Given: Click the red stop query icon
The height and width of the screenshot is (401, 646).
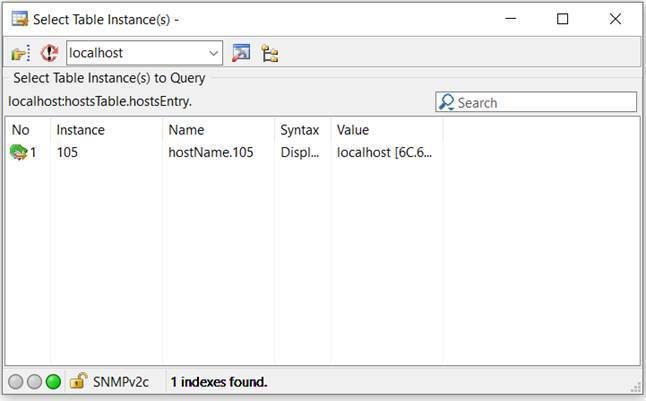Looking at the screenshot, I should 49,53.
